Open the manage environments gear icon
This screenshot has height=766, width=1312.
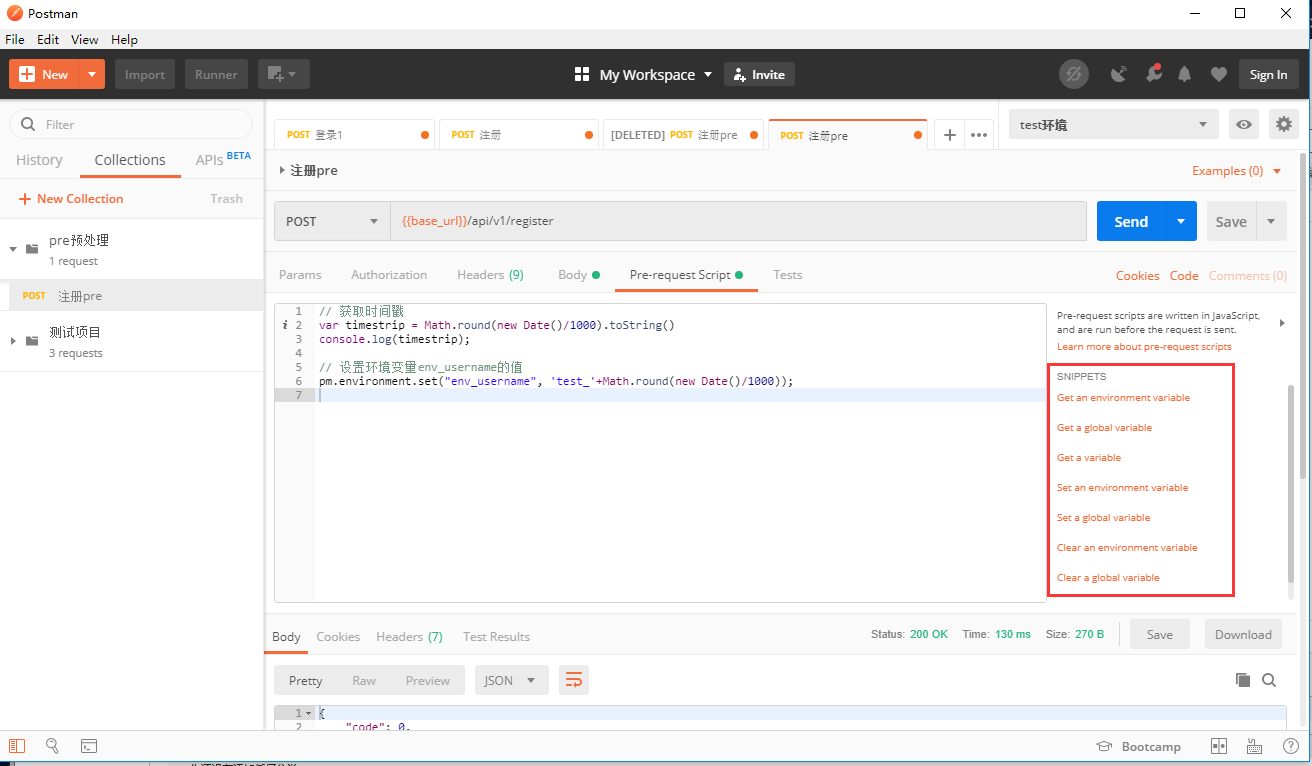coord(1284,124)
